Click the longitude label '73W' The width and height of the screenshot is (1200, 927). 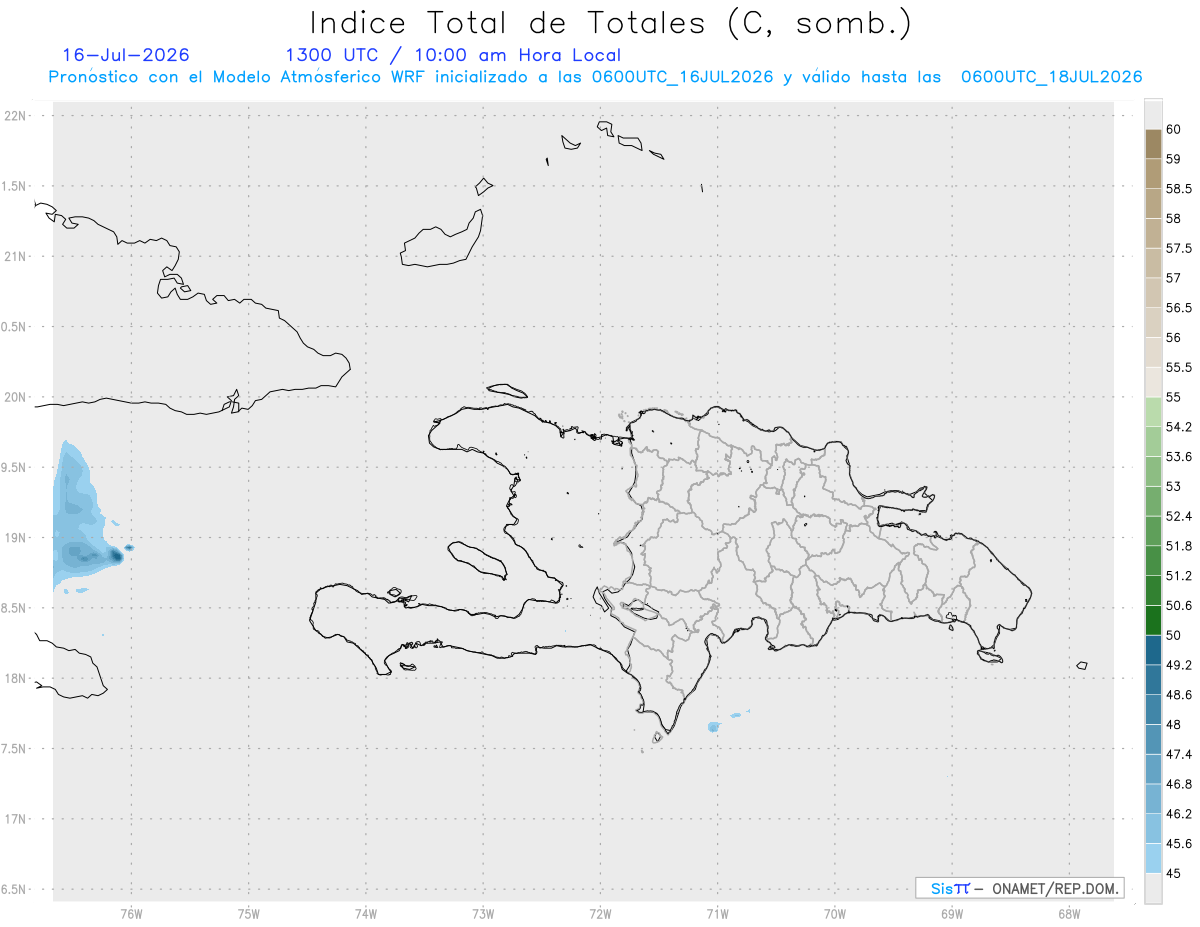click(x=483, y=913)
